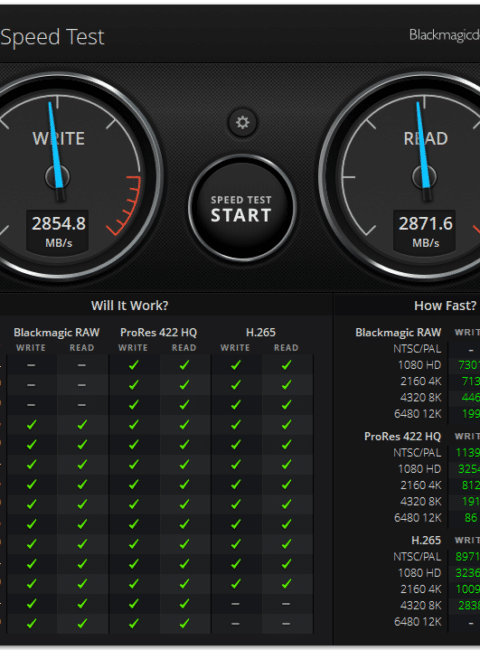The width and height of the screenshot is (480, 650).
Task: Click ProRes 422 HQ heading in How Fast panel
Action: coord(402,437)
